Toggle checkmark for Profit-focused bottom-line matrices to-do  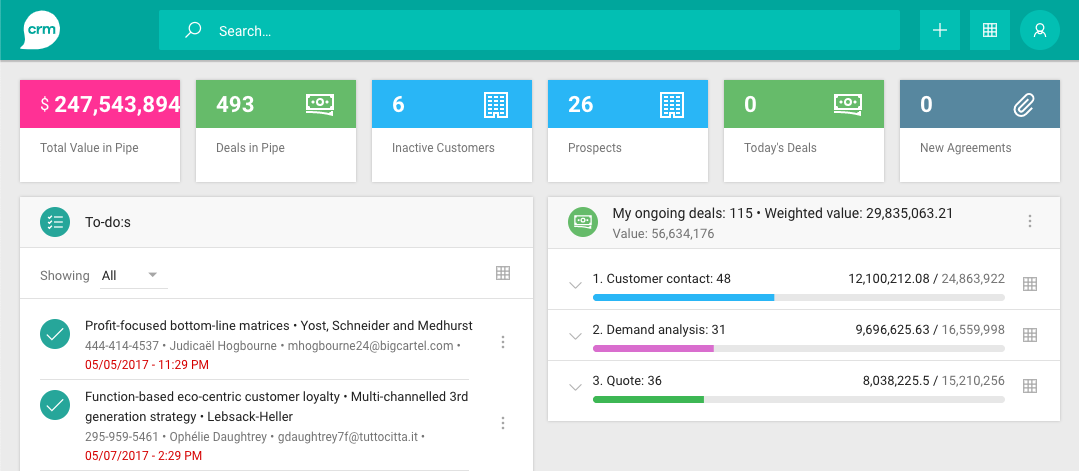55,335
